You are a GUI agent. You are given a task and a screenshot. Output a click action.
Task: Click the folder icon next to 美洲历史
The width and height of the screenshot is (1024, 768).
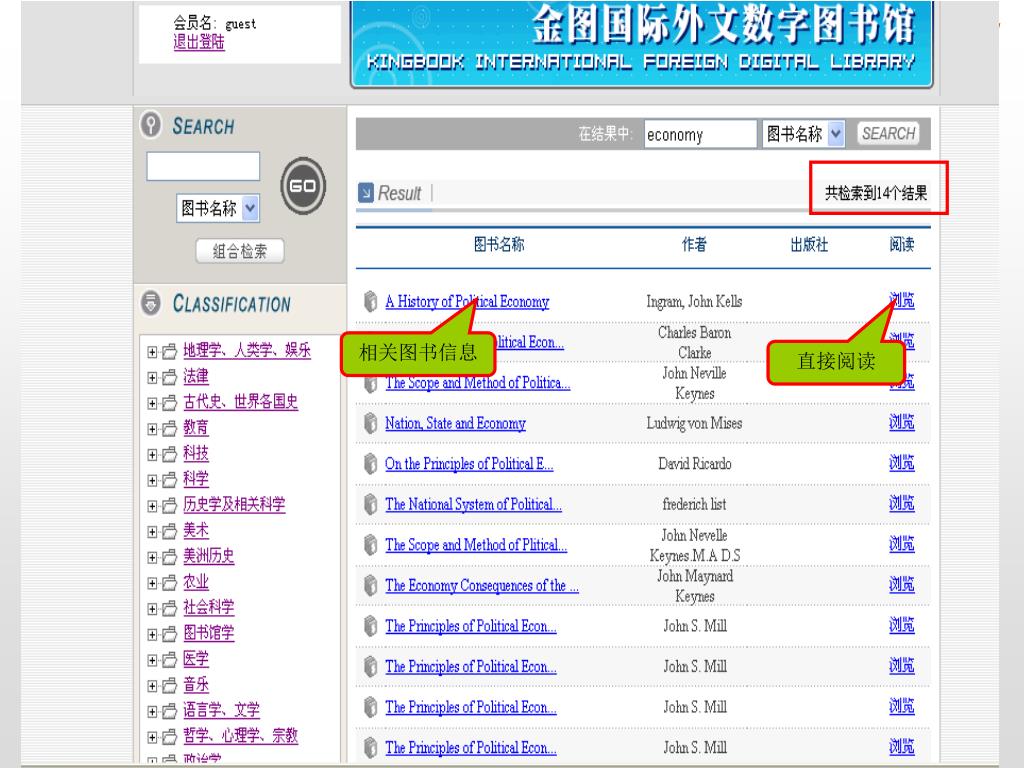coord(169,557)
